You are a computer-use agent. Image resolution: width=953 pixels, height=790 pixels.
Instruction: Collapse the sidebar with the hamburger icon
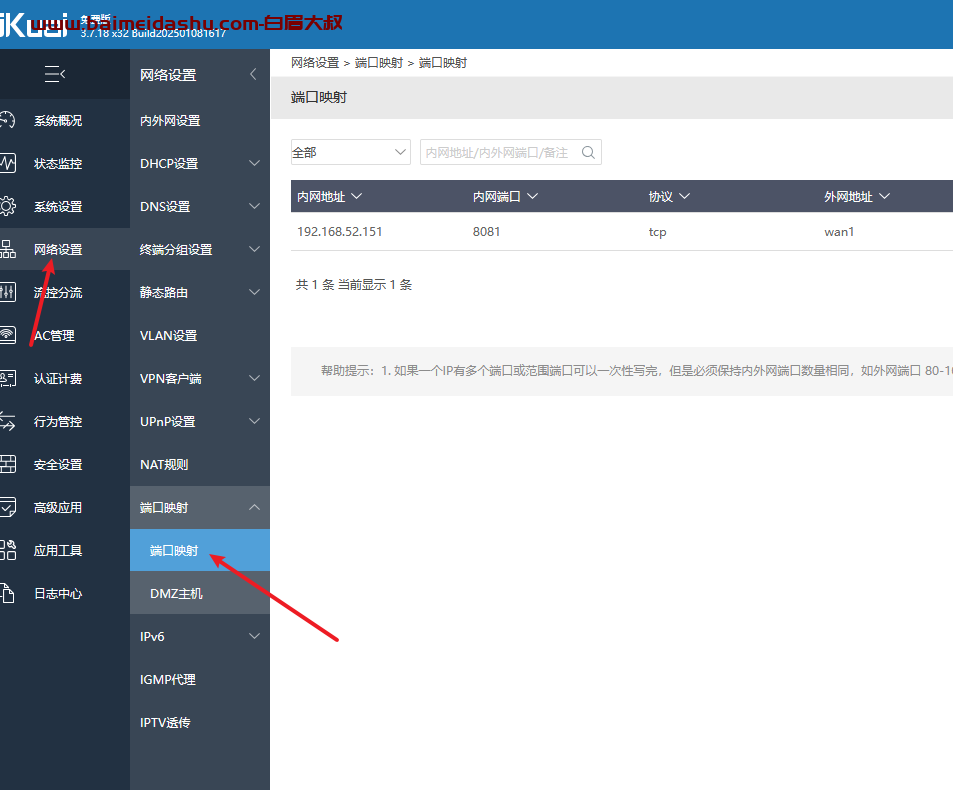pyautogui.click(x=55, y=74)
